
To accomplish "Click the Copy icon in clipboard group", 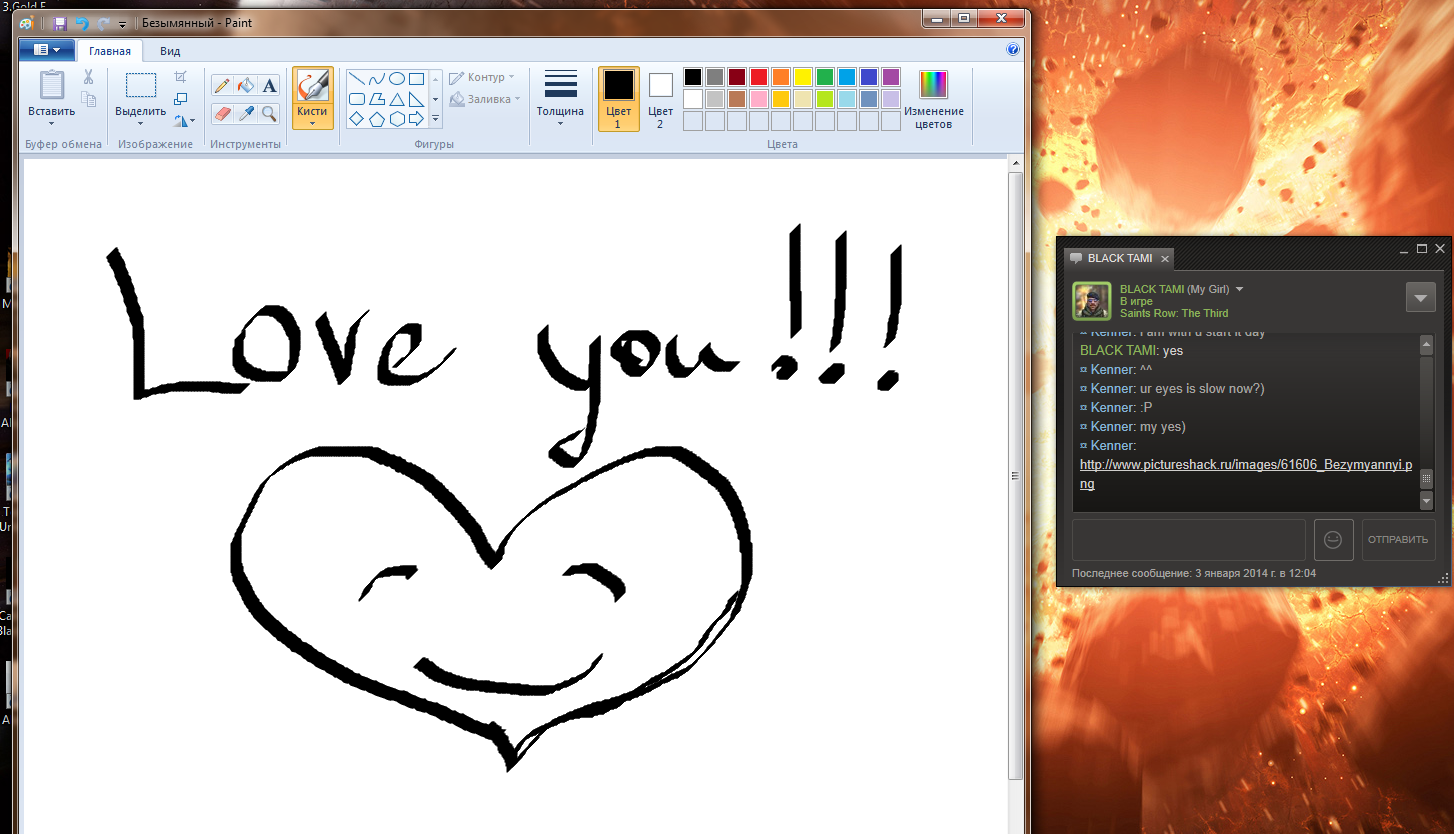I will tap(88, 99).
